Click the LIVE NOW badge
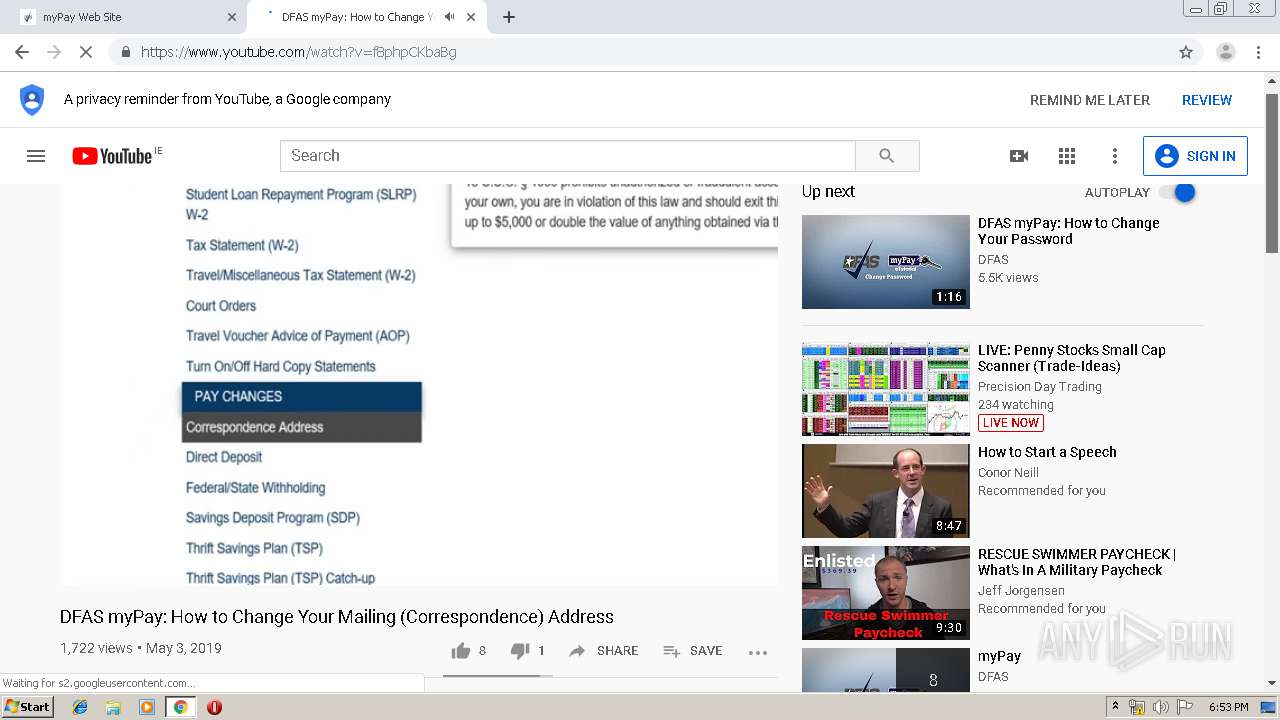1280x720 pixels. click(1010, 423)
